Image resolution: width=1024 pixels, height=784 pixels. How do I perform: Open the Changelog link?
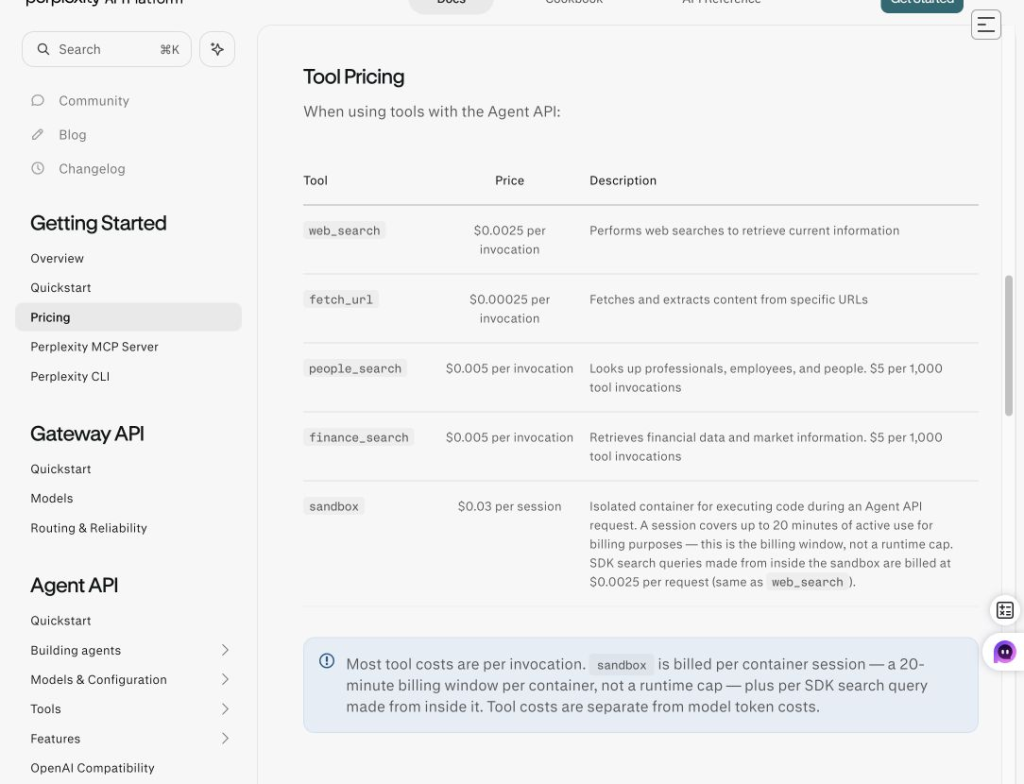pyautogui.click(x=91, y=169)
